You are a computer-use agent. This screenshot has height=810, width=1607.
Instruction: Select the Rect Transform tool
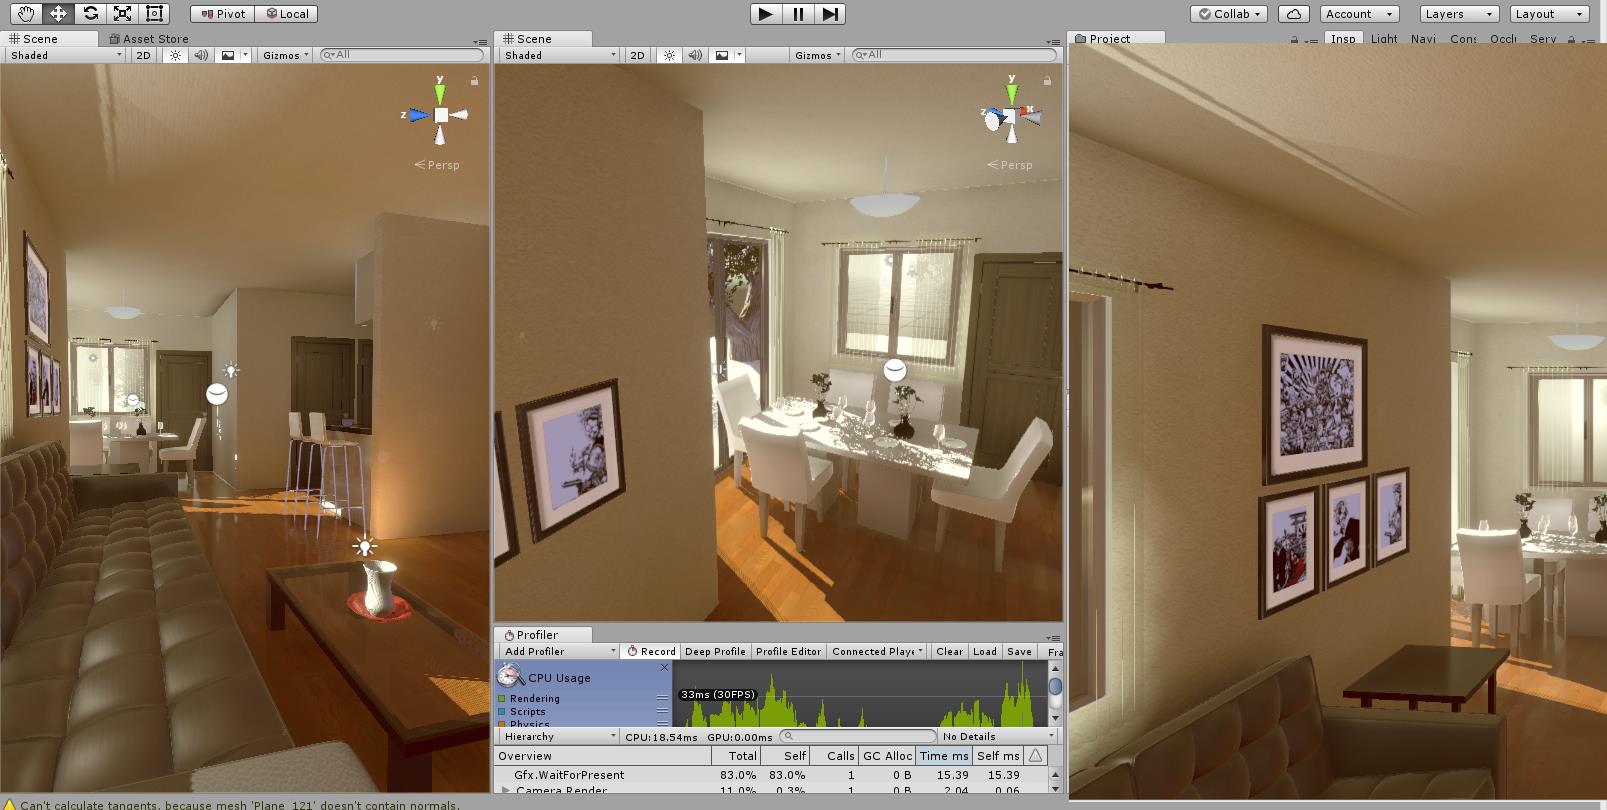(154, 13)
